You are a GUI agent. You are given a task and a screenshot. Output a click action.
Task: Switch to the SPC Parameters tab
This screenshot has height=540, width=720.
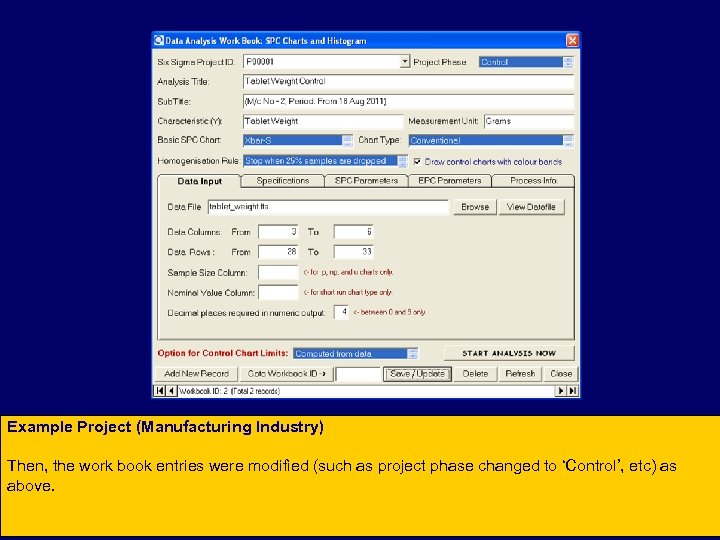(x=366, y=181)
